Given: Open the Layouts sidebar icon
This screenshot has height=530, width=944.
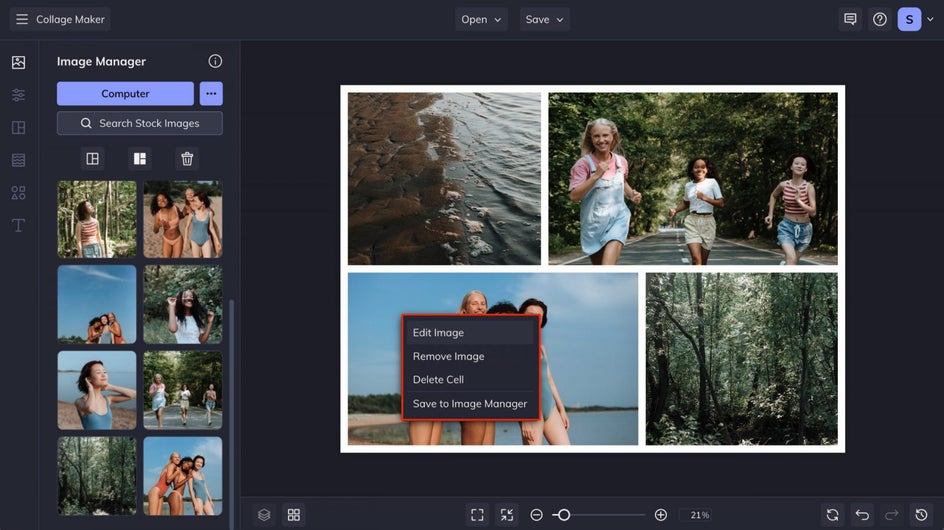Looking at the screenshot, I should [18, 128].
